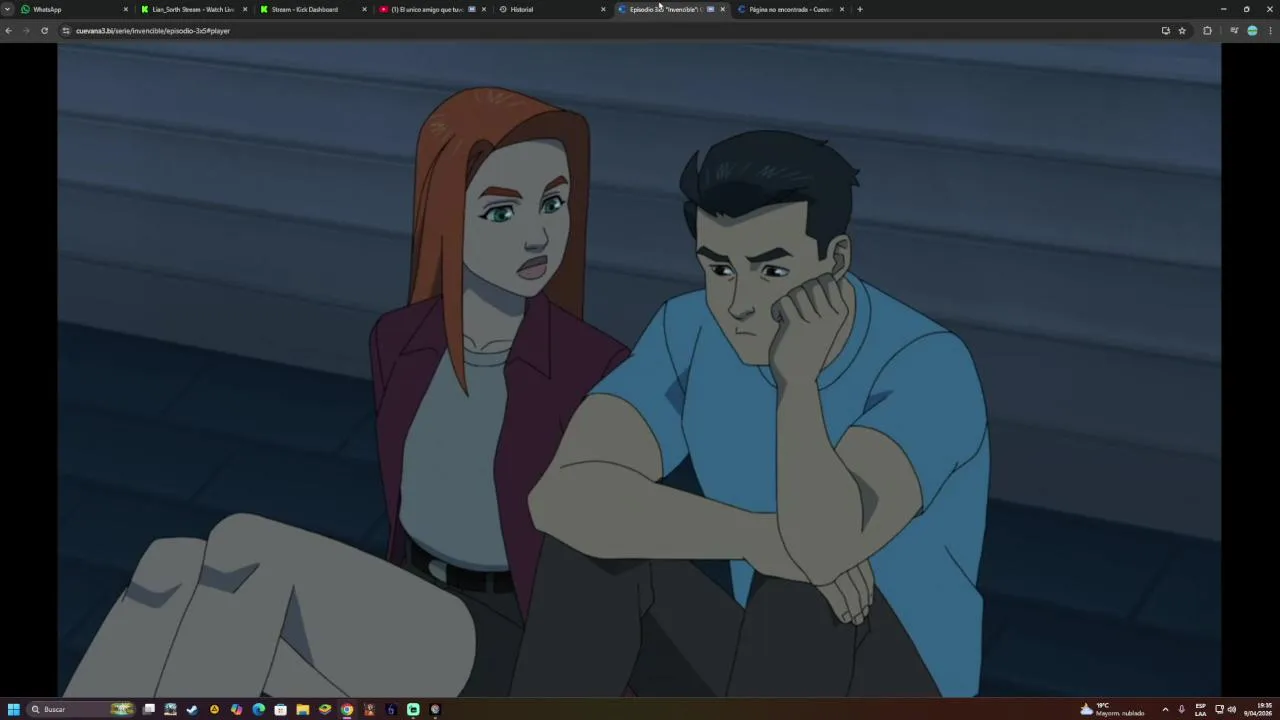Open the clock and date 19:35

[1258, 709]
